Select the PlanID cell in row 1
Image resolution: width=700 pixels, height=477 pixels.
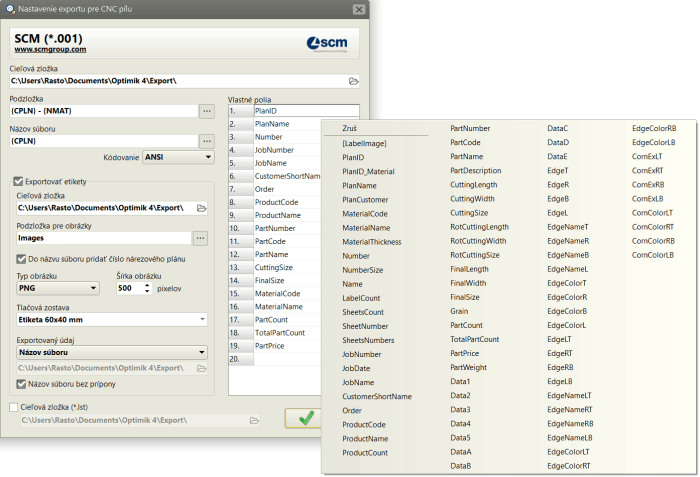[306, 111]
